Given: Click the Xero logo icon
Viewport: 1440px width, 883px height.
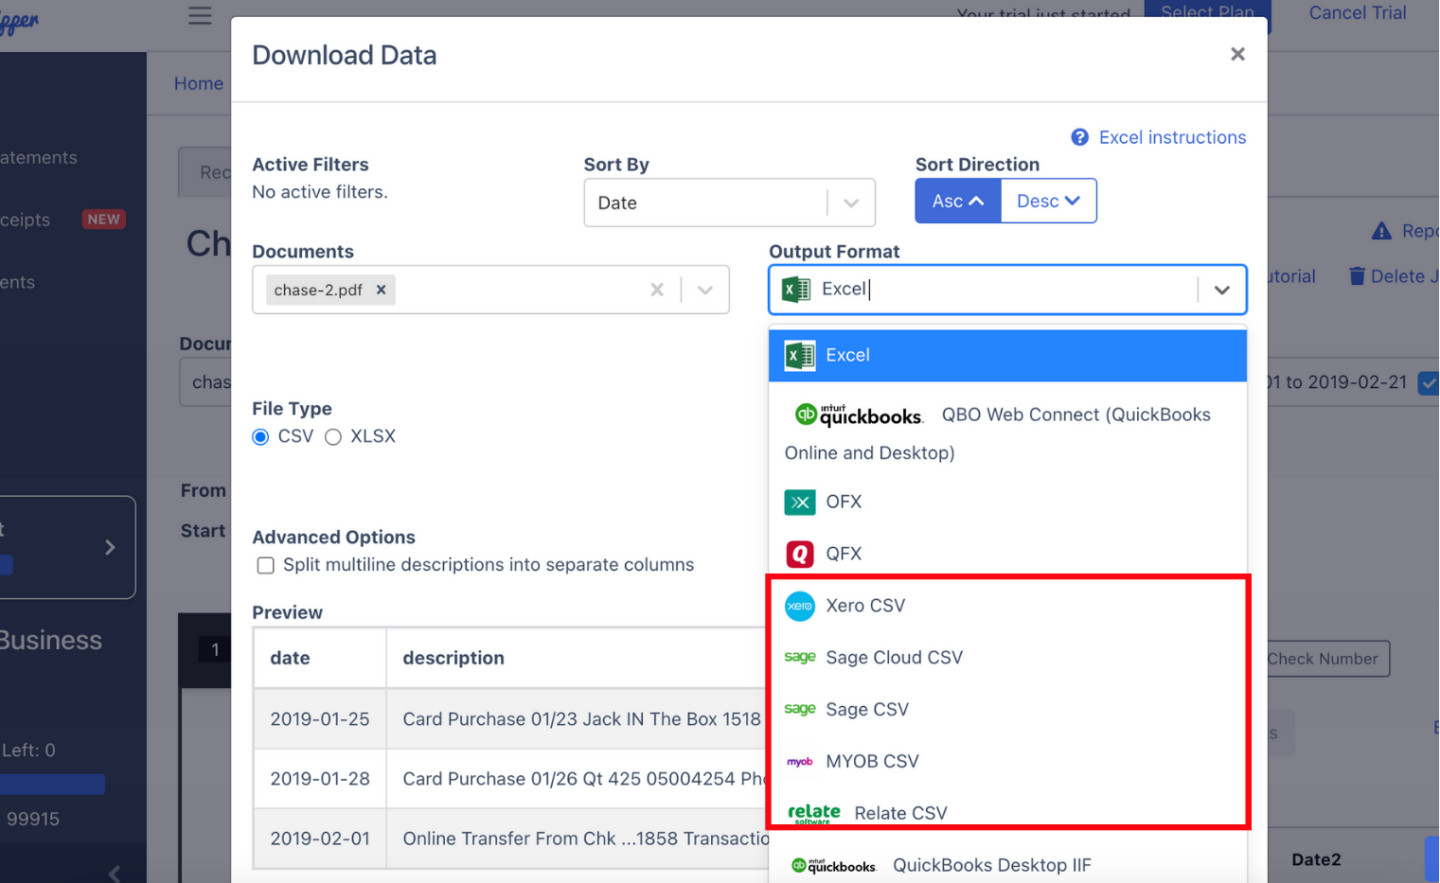Looking at the screenshot, I should (x=800, y=606).
